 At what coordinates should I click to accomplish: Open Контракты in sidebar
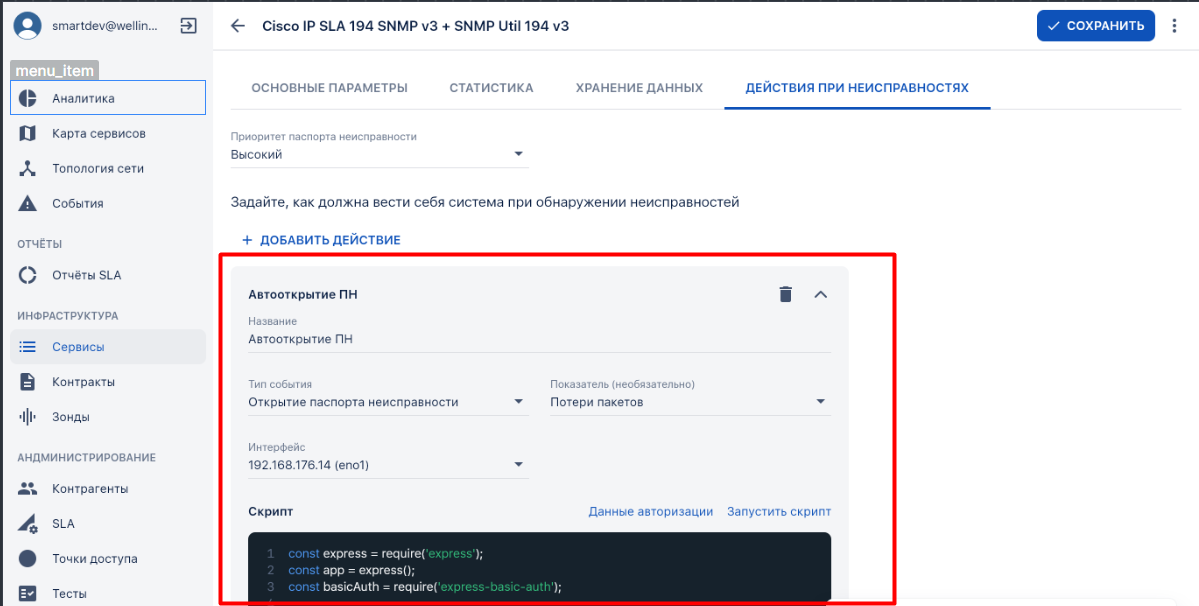point(108,382)
